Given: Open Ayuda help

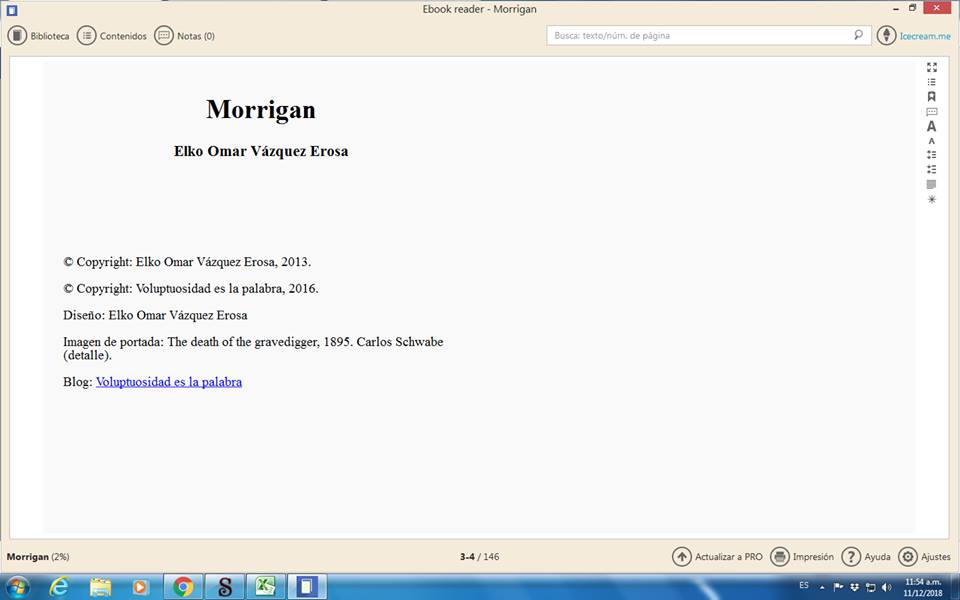Looking at the screenshot, I should click(x=866, y=557).
